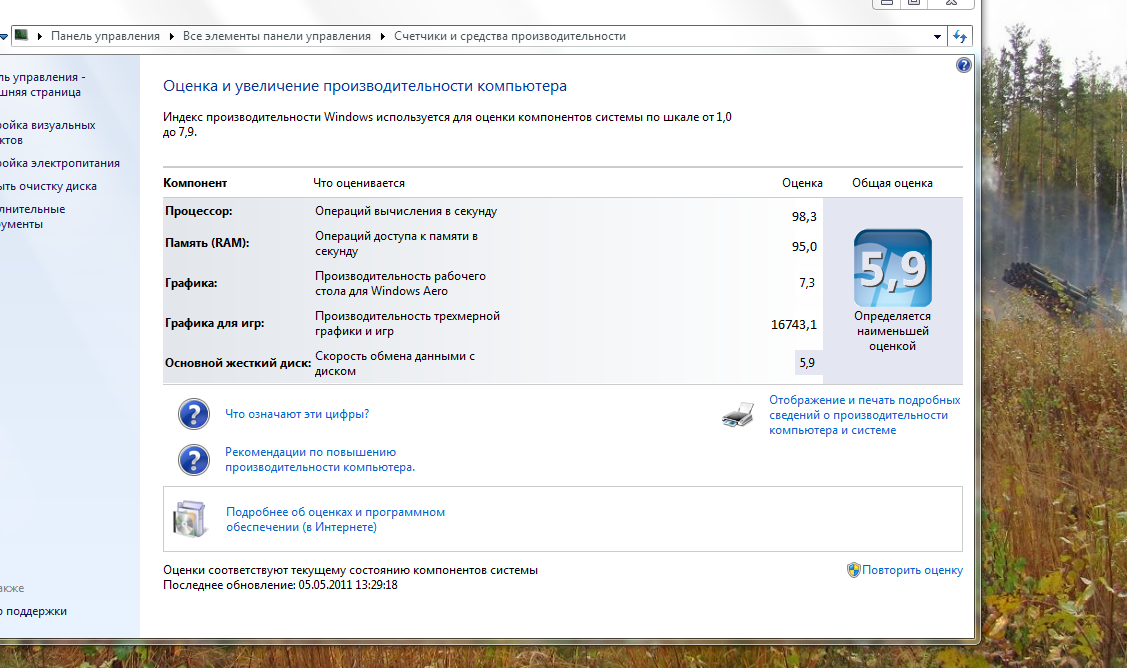Click question mark icon beside 'Рекомендации по повышению'
The width and height of the screenshot is (1127, 668).
tap(193, 460)
